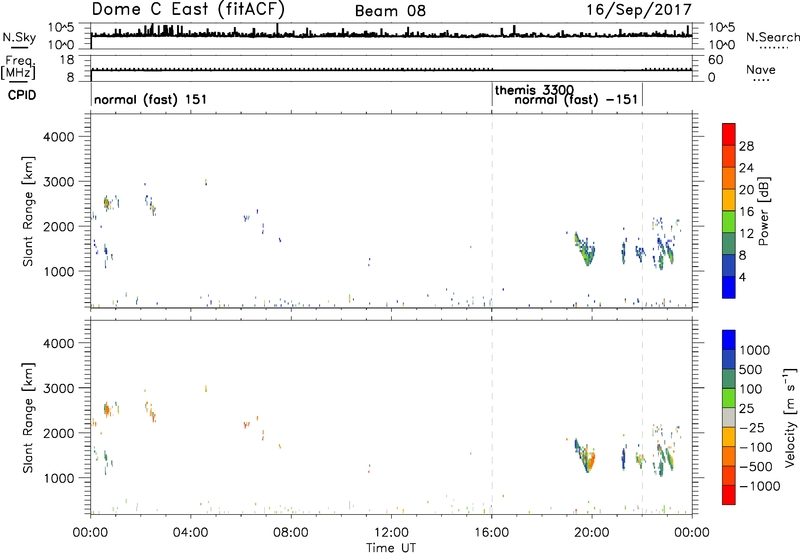Pick the red bottom segment of Velocity colorbar
The width and height of the screenshot is (800, 554).
tap(729, 495)
